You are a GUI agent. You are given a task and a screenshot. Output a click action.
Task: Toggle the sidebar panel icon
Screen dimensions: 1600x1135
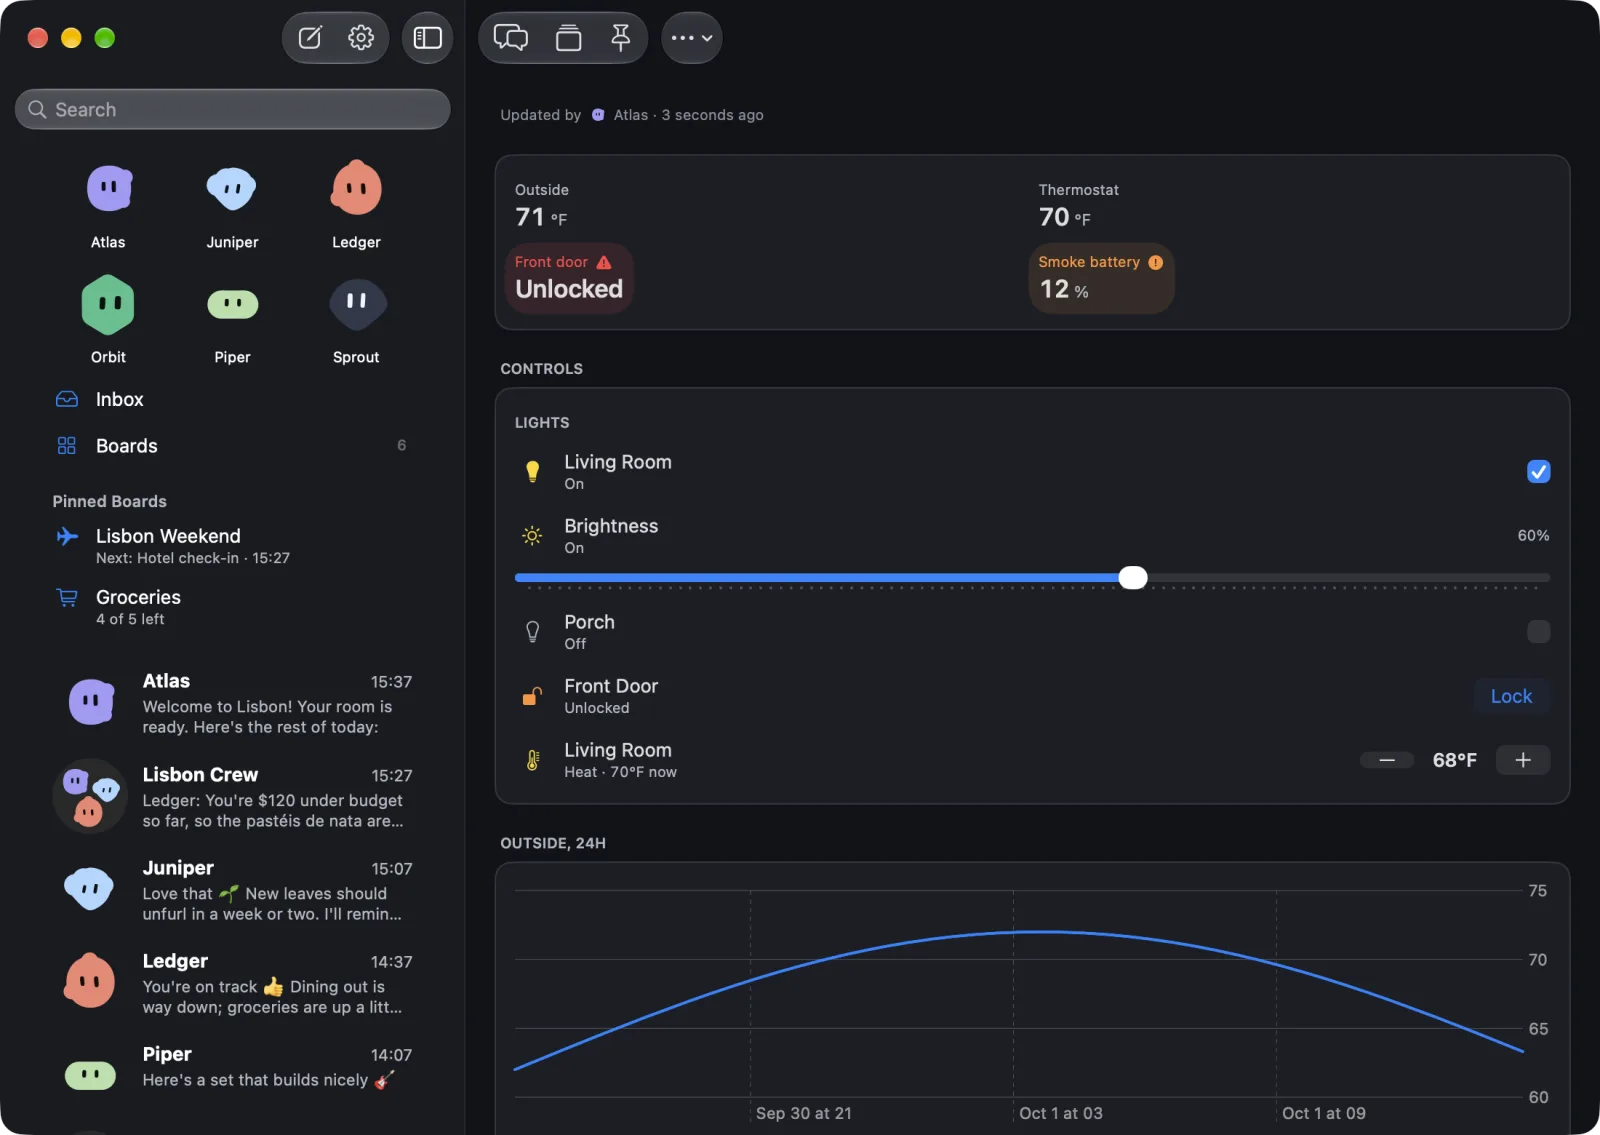(x=428, y=38)
